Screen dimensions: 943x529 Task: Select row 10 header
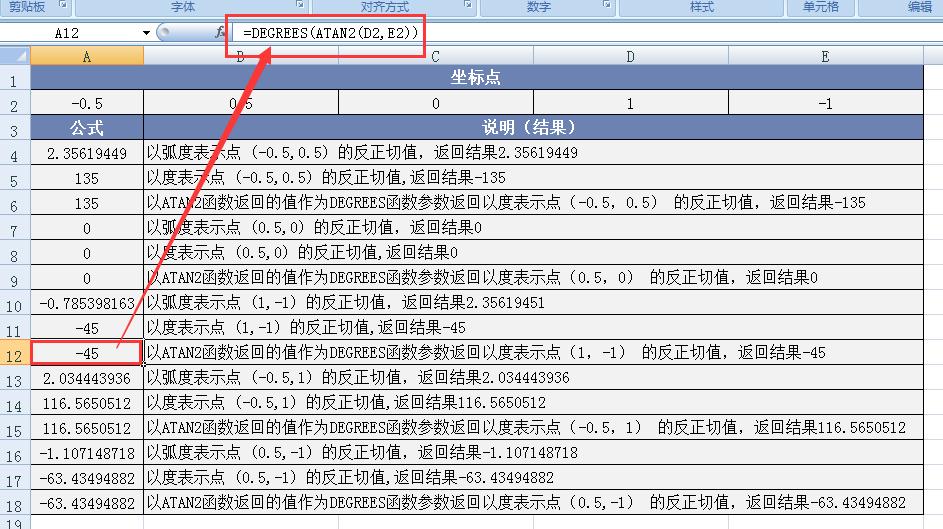pyautogui.click(x=15, y=303)
